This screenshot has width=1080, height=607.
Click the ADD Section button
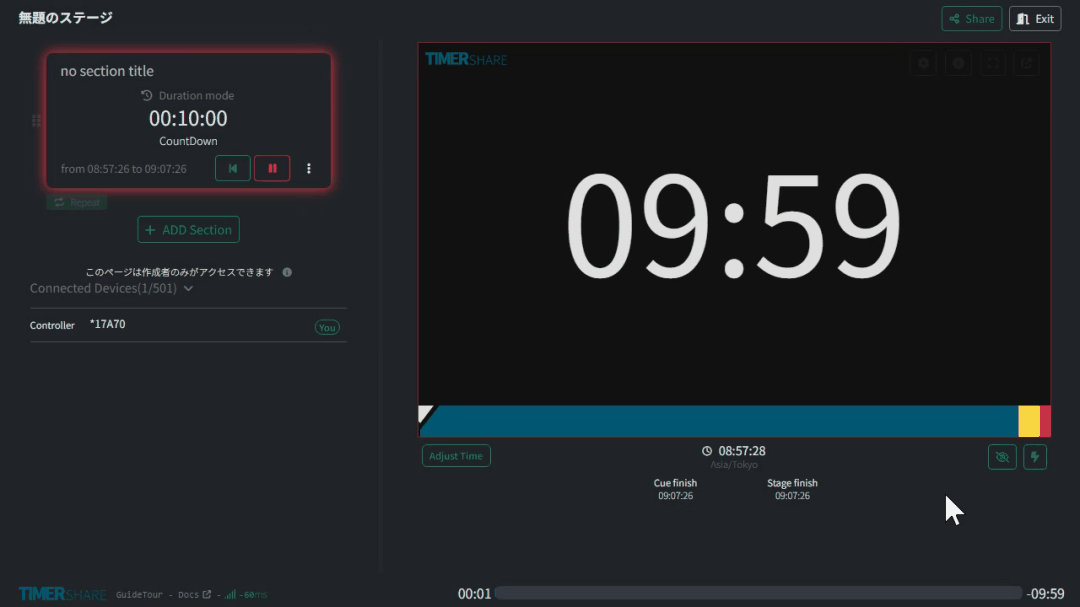point(188,230)
